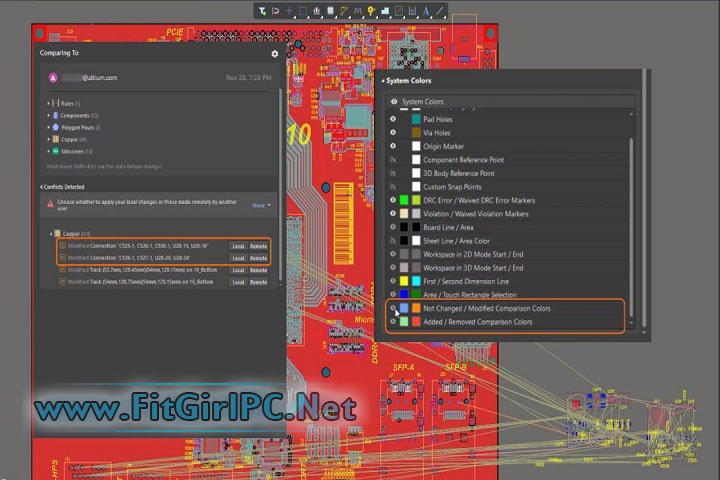Image resolution: width=720 pixels, height=480 pixels.
Task: Expand the Components tree node
Action: (x=48, y=115)
